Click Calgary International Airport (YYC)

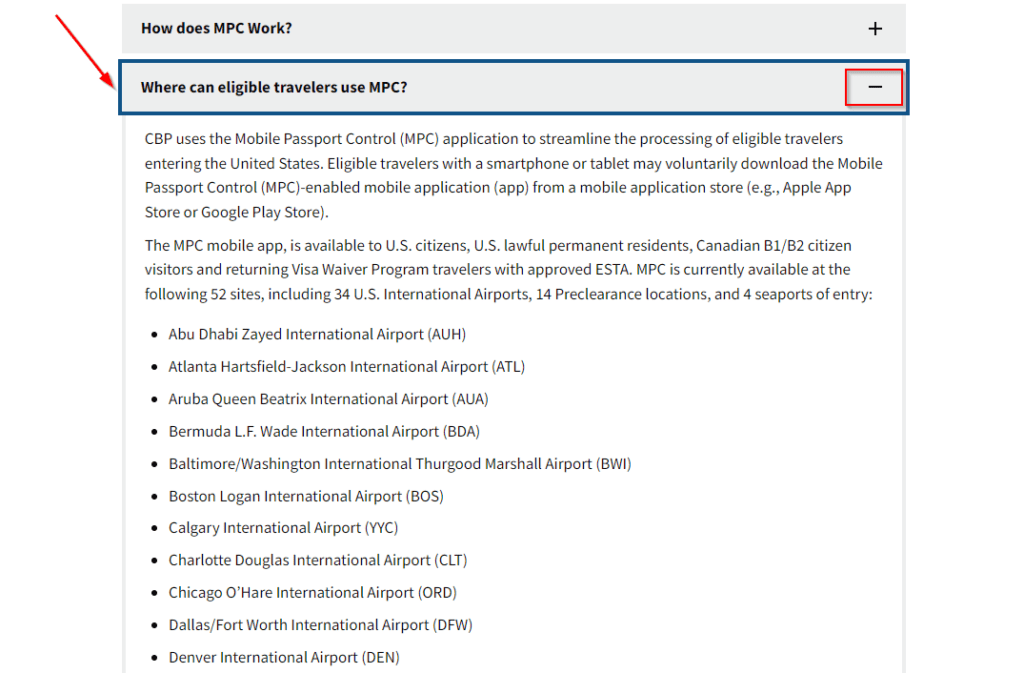point(282,528)
